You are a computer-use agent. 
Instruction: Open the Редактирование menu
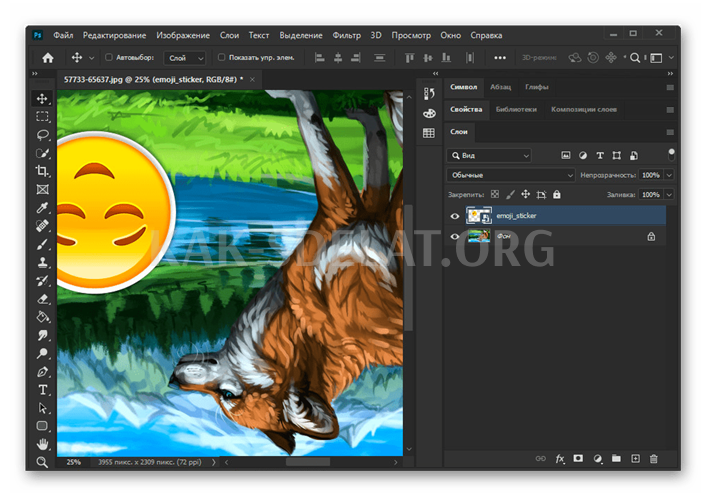[x=114, y=35]
